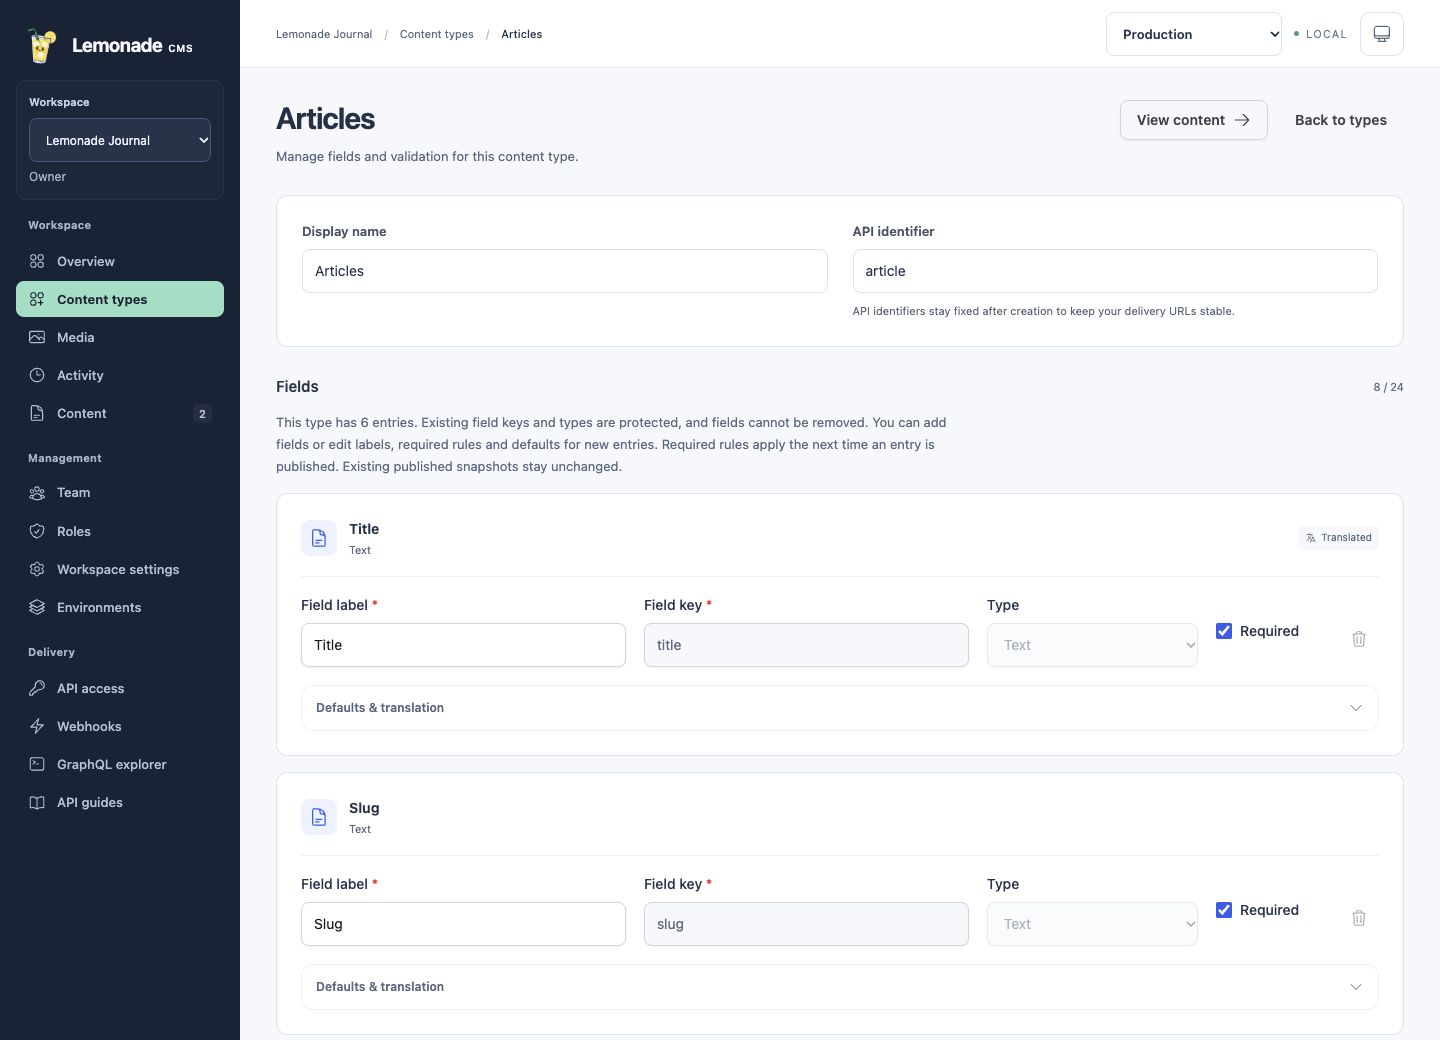
Task: Open Roles in the sidebar
Action: (120, 531)
